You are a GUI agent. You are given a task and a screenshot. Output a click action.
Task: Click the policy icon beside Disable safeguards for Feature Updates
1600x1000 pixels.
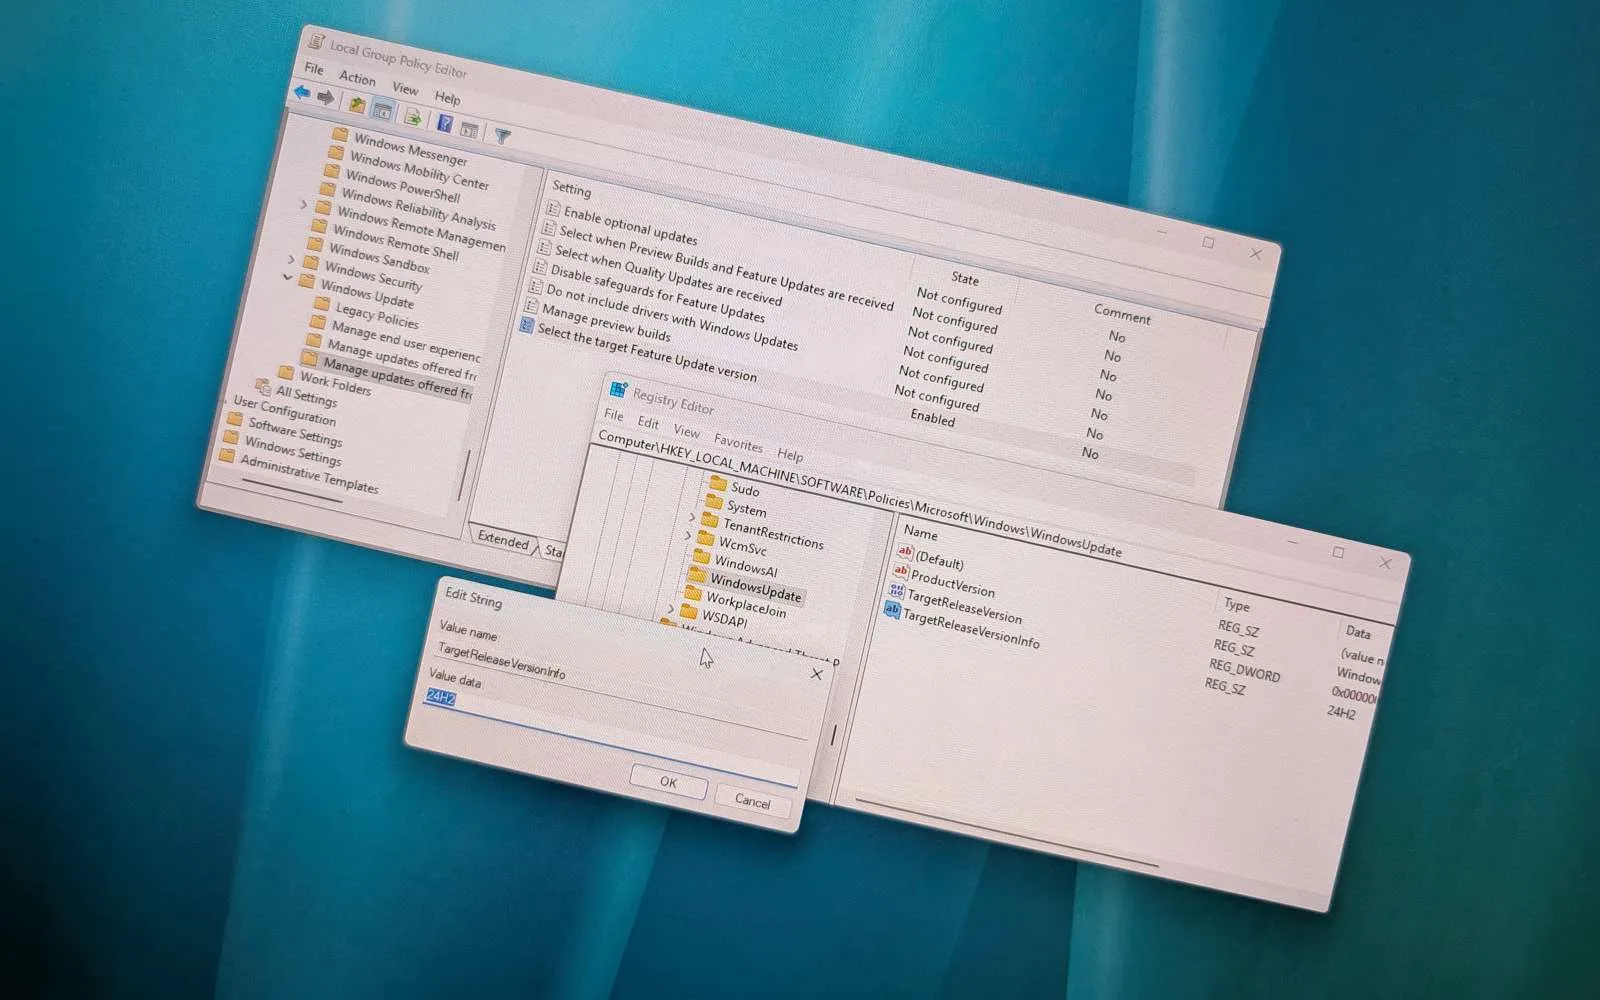(540, 267)
